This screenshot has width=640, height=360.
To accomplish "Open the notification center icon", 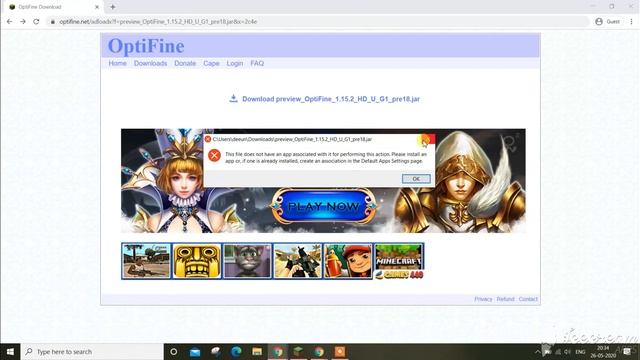I will [x=627, y=352].
